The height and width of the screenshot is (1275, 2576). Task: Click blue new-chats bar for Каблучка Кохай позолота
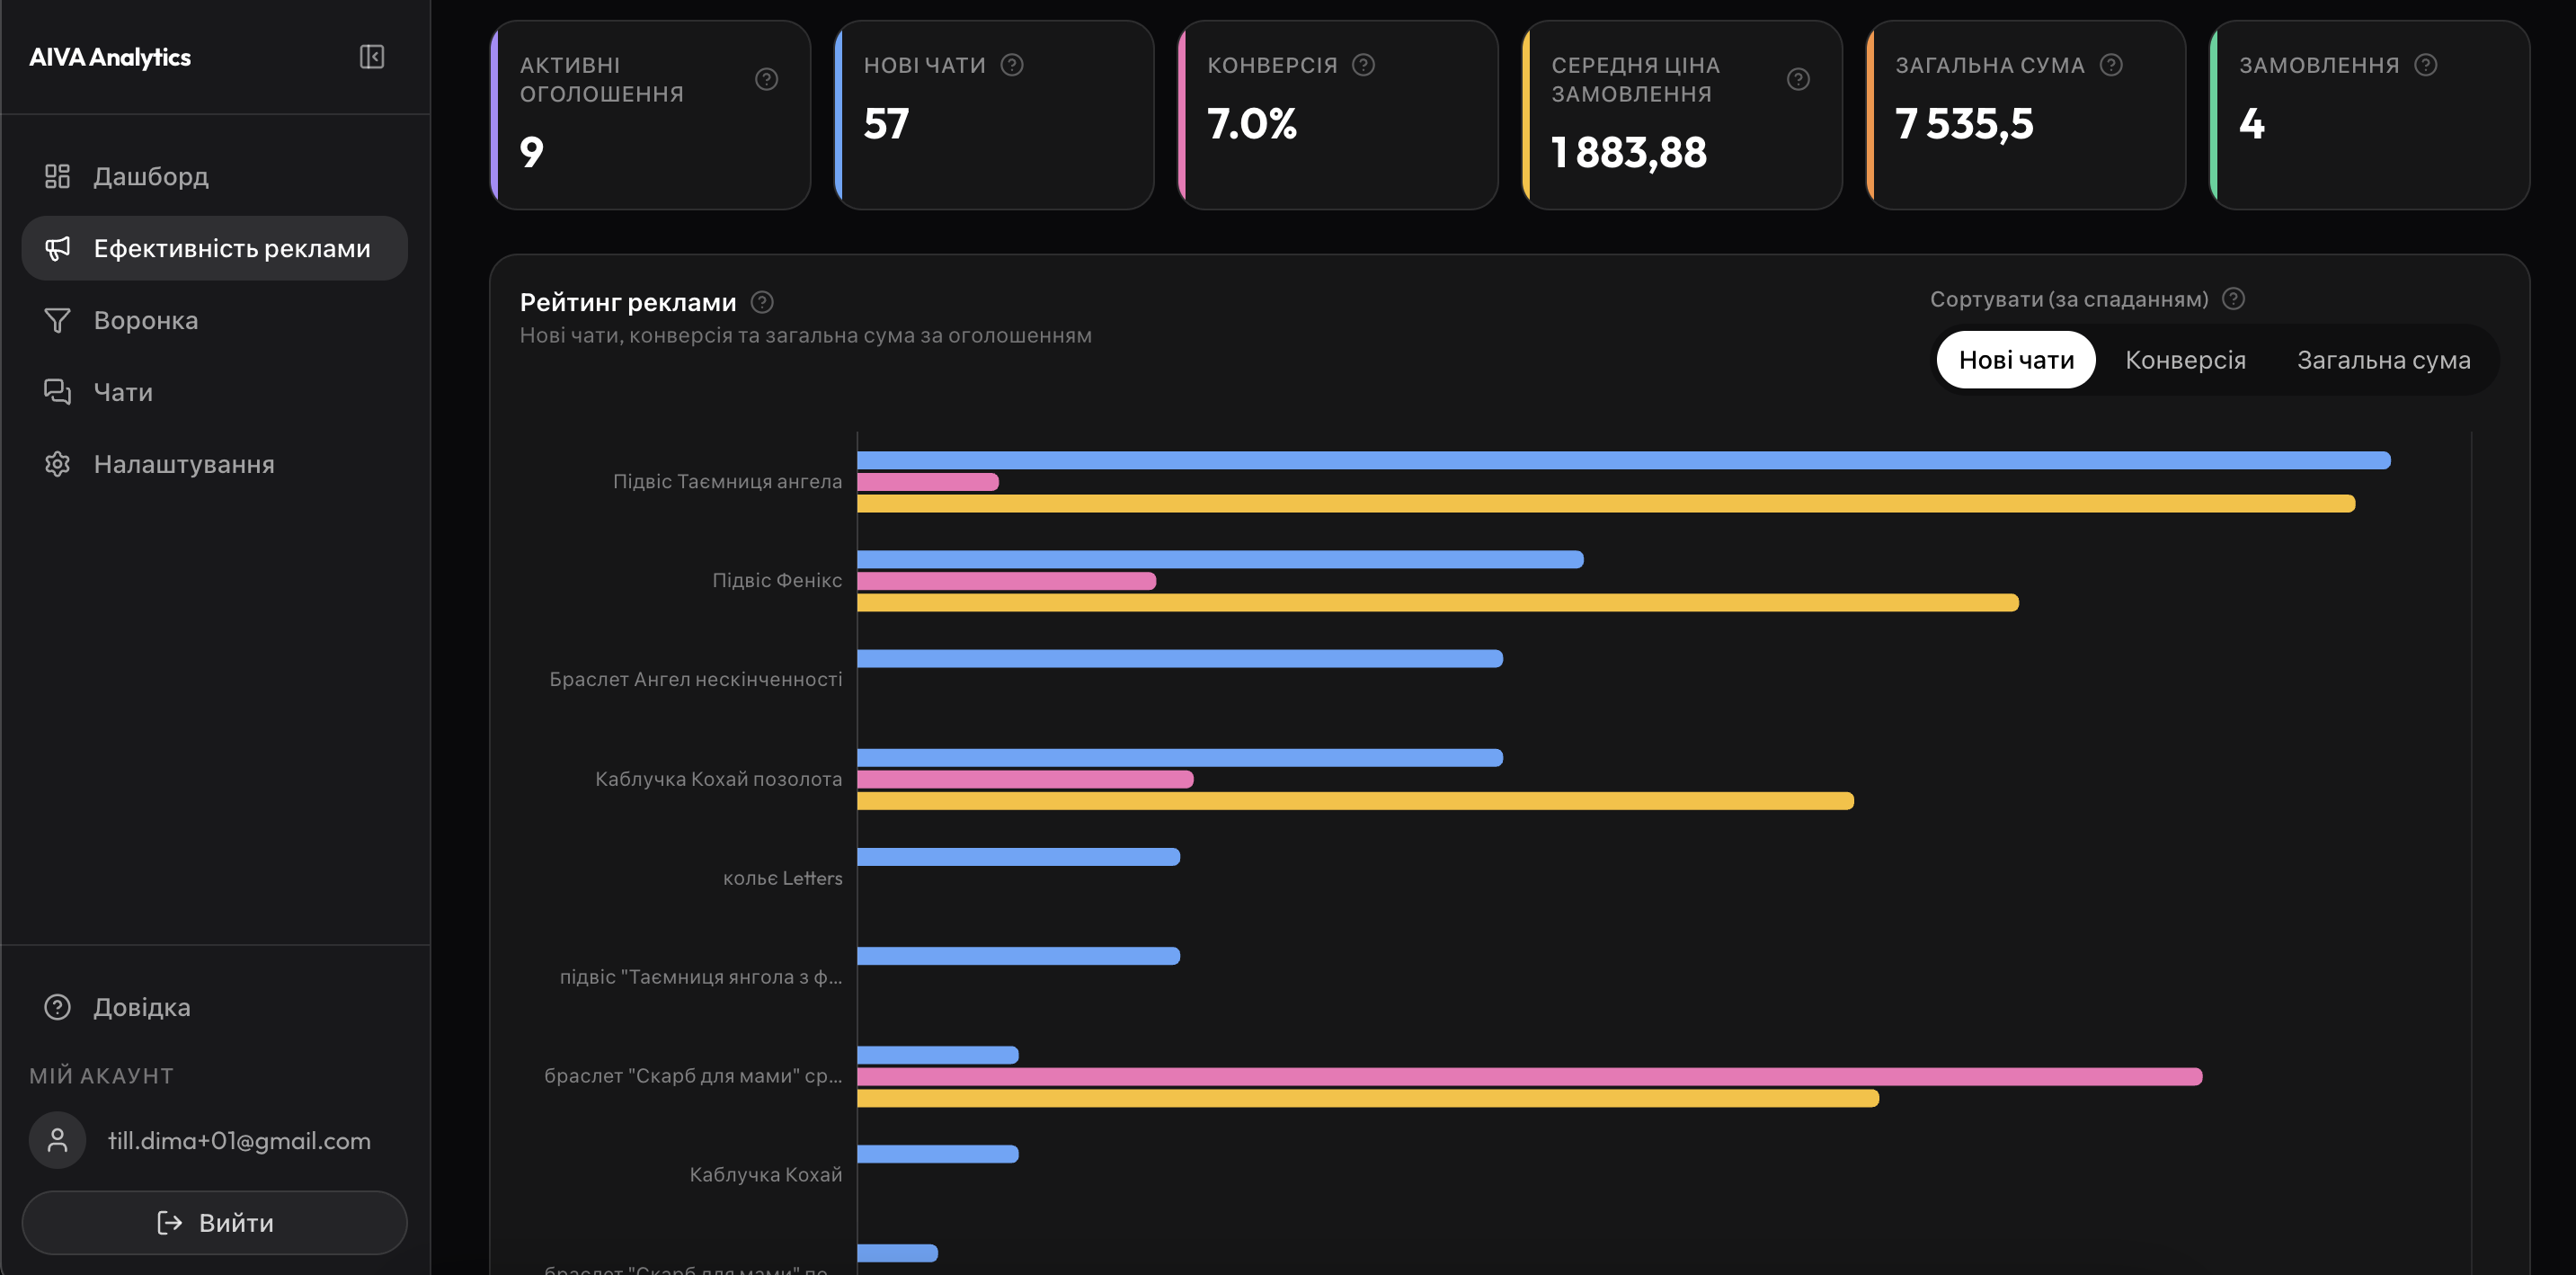[x=1180, y=757]
